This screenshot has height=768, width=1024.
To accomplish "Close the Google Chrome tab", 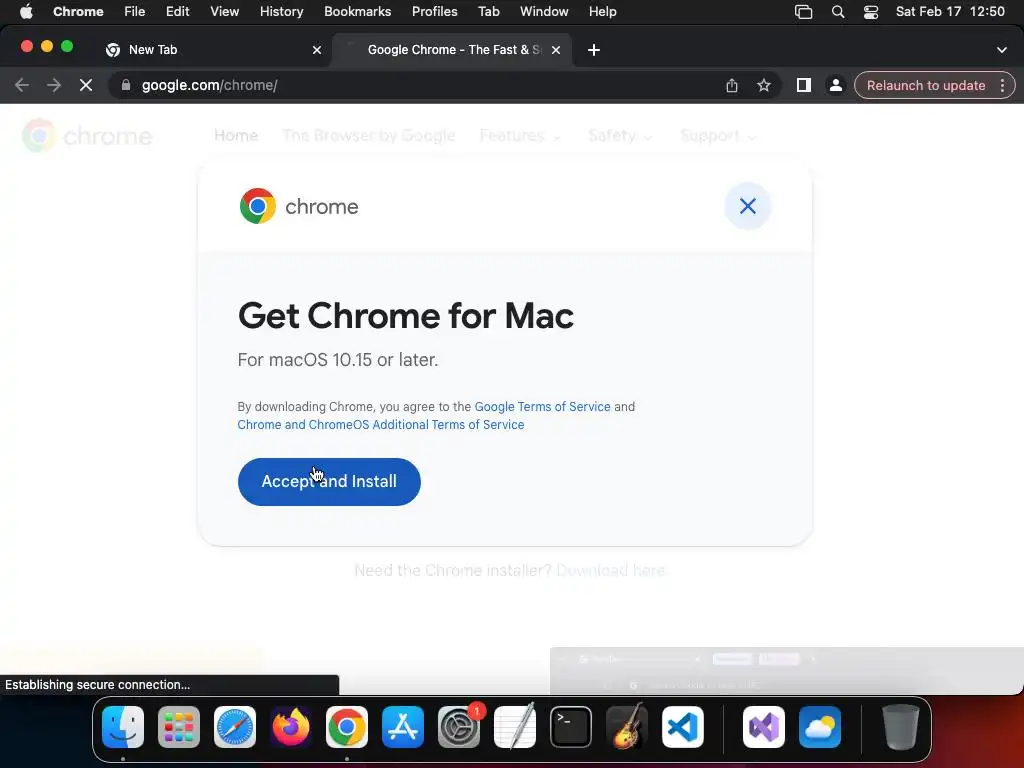I will point(556,50).
